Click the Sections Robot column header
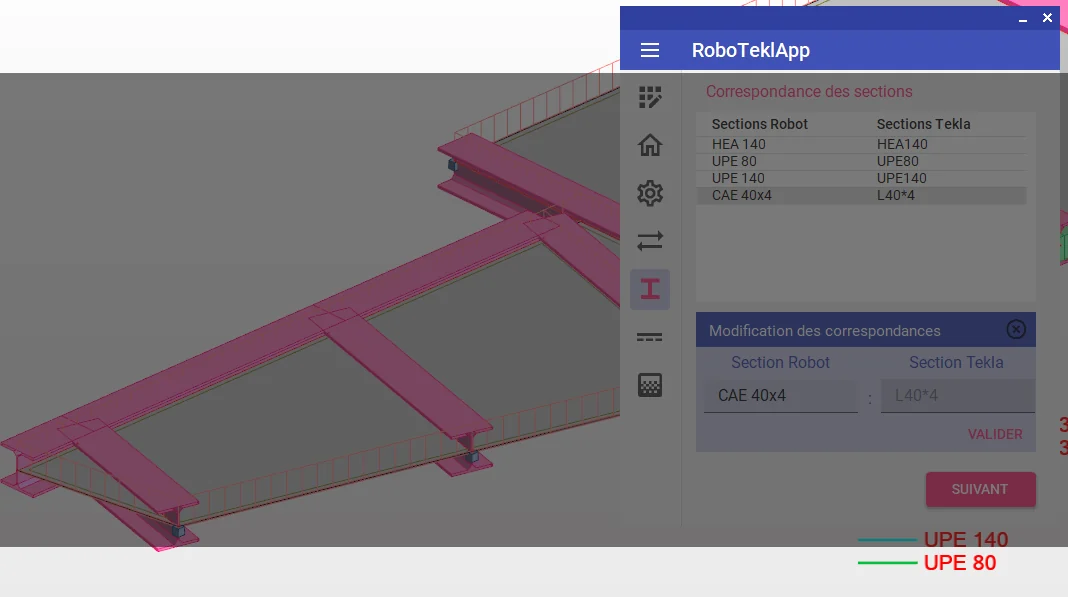Screen dimensions: 1068x597 (x=759, y=124)
